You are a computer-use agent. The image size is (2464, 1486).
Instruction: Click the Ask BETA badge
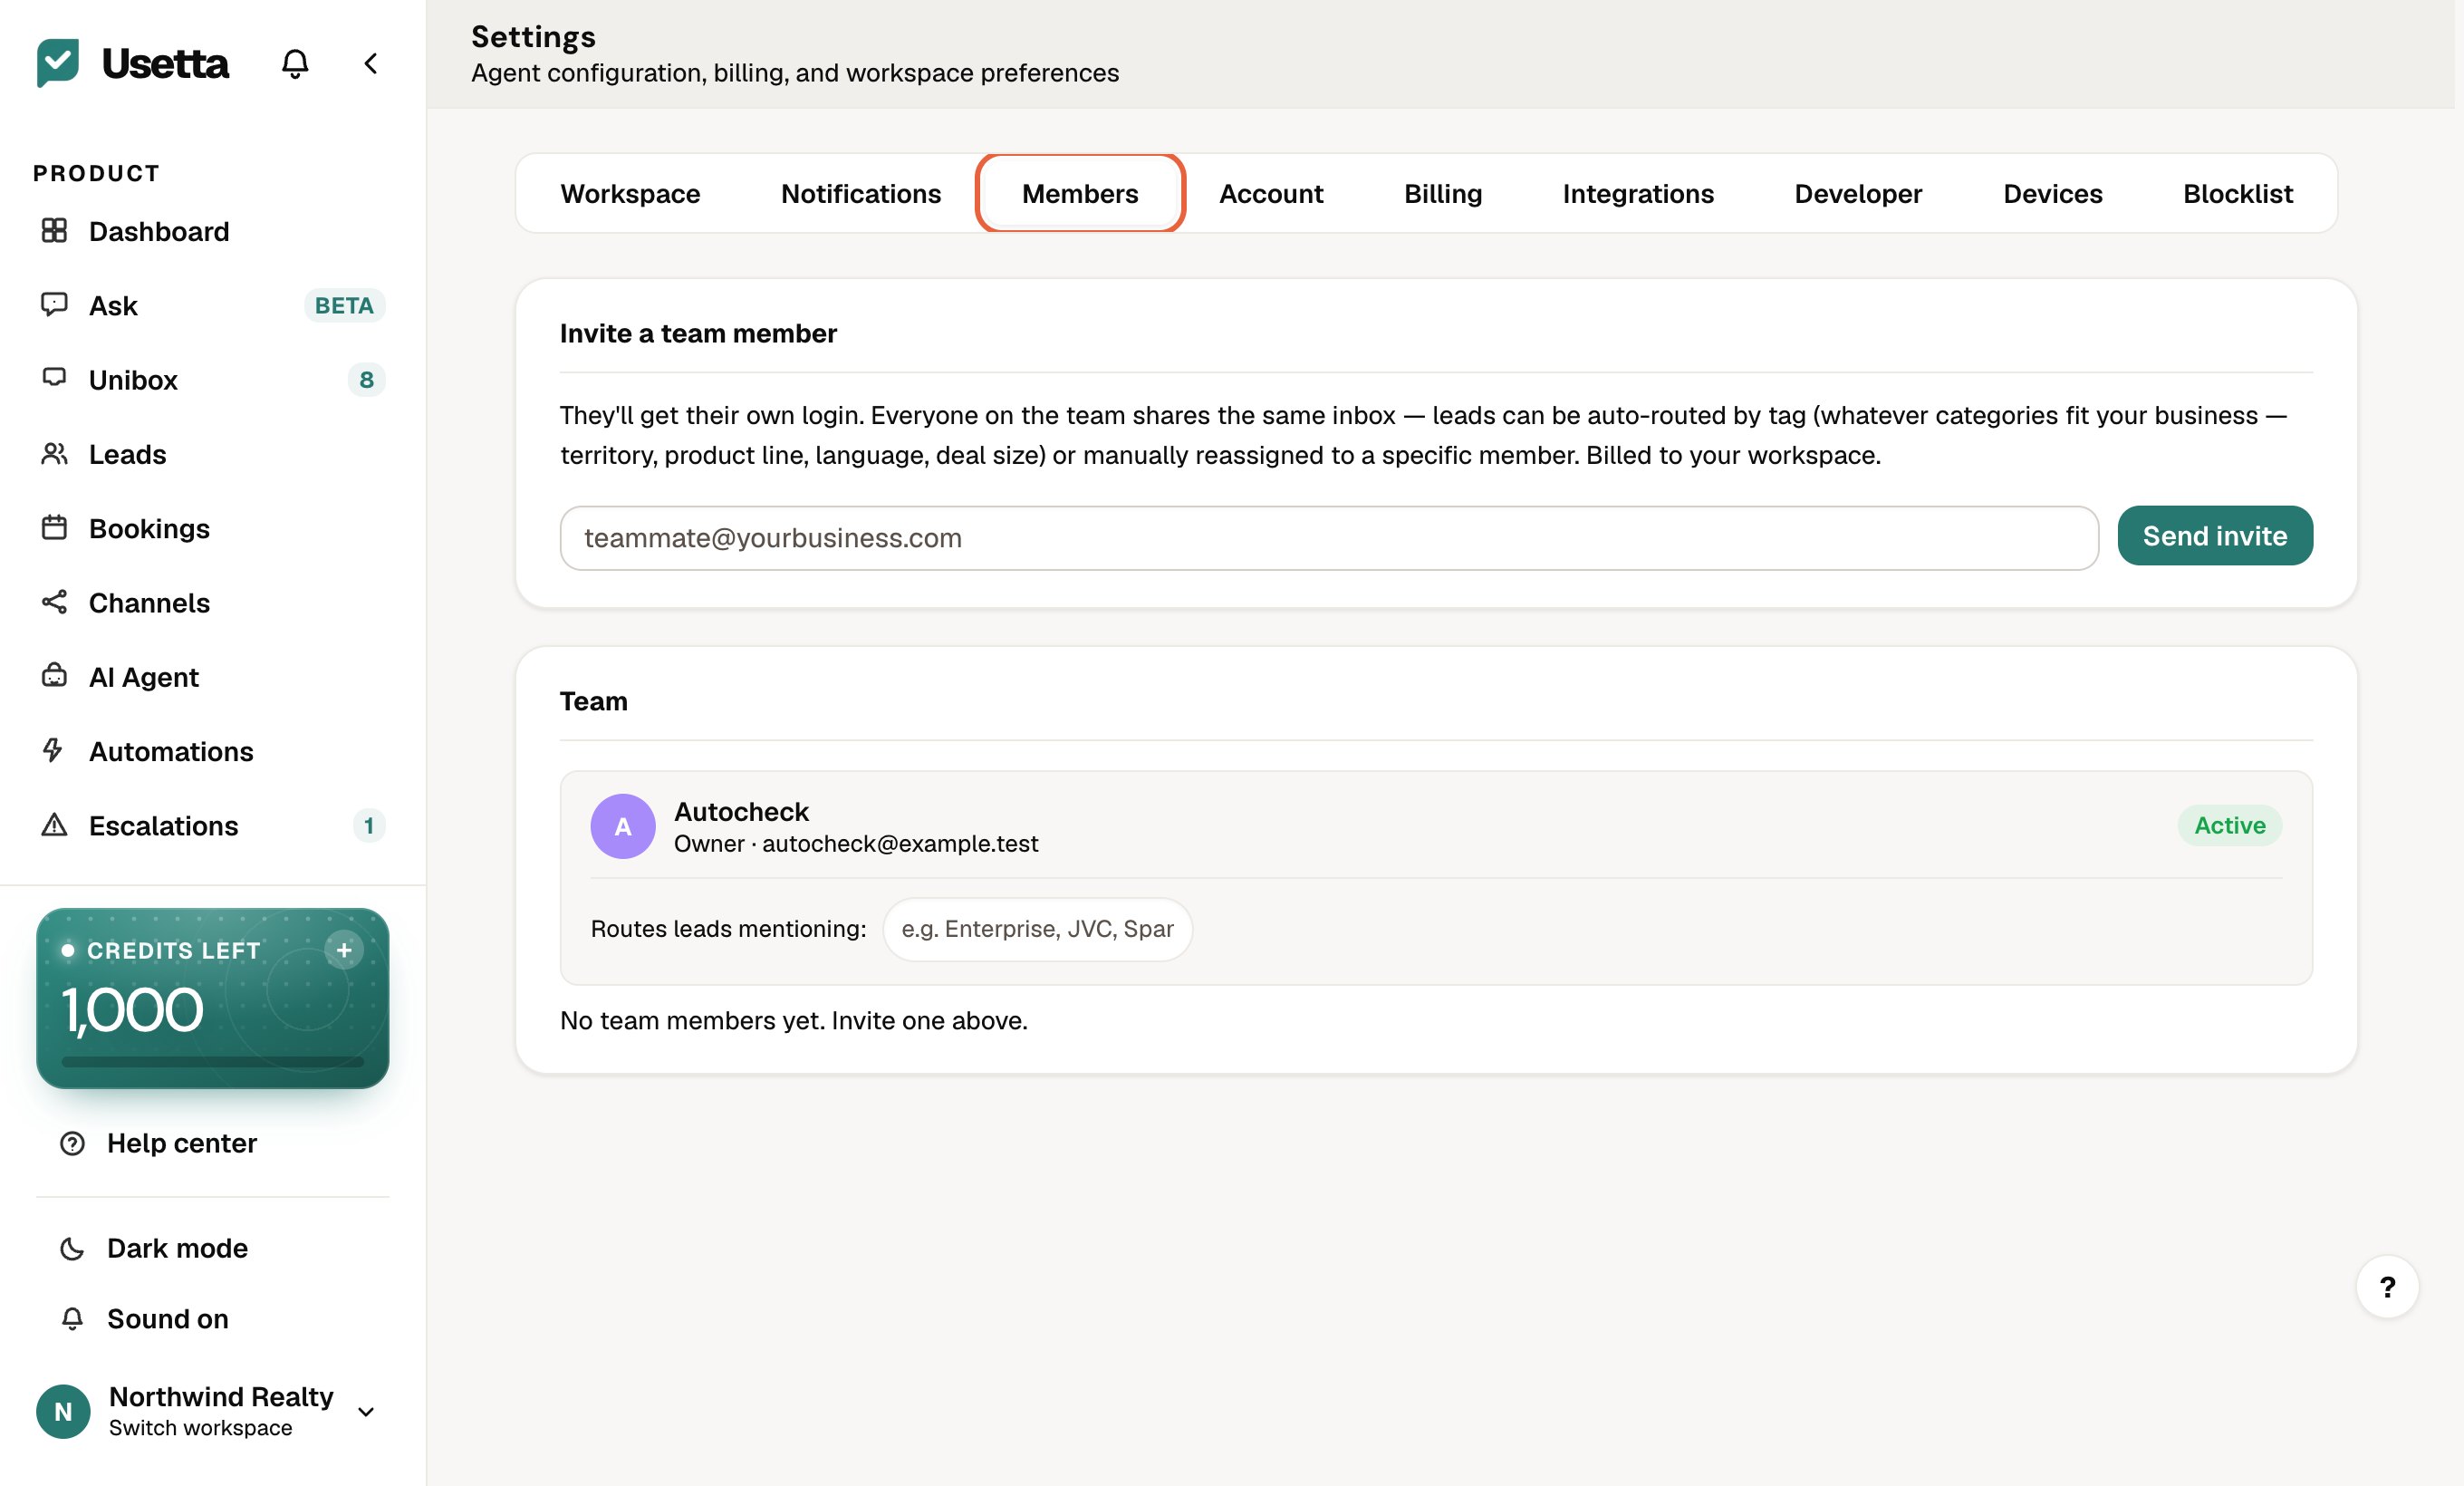344,305
